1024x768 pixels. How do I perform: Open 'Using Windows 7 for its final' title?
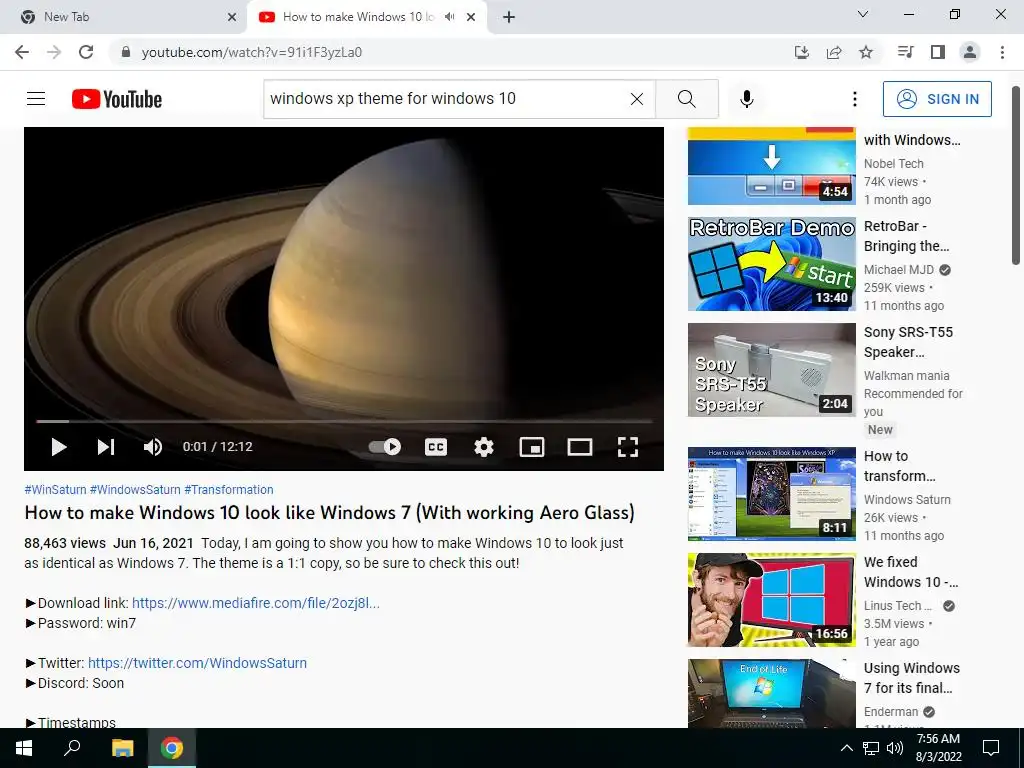click(x=912, y=678)
